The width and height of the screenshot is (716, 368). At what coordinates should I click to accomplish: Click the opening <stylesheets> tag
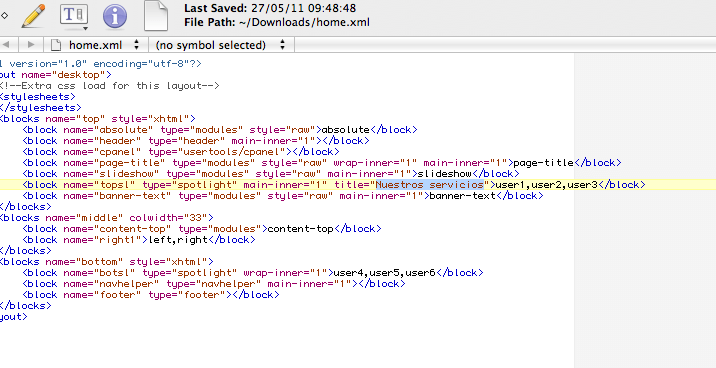pos(37,96)
